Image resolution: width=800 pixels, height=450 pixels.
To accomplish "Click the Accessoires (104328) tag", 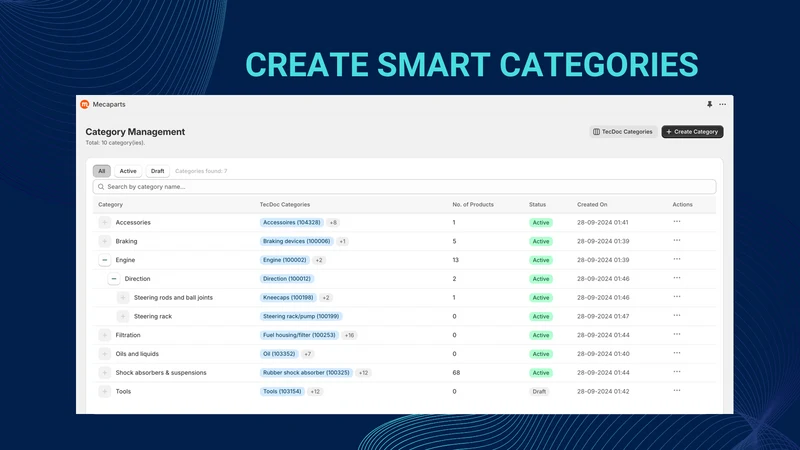I will [292, 222].
